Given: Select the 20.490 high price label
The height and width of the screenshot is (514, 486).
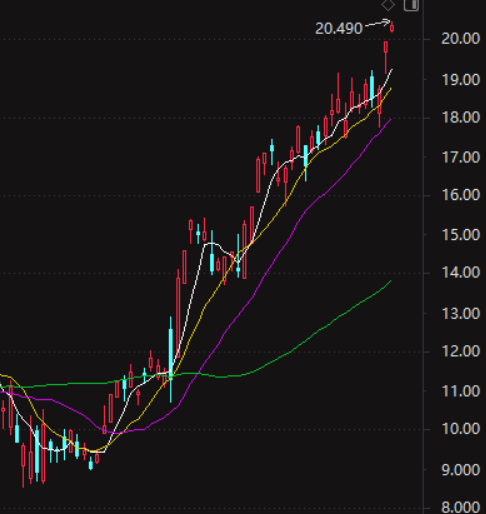Looking at the screenshot, I should pyautogui.click(x=339, y=29).
